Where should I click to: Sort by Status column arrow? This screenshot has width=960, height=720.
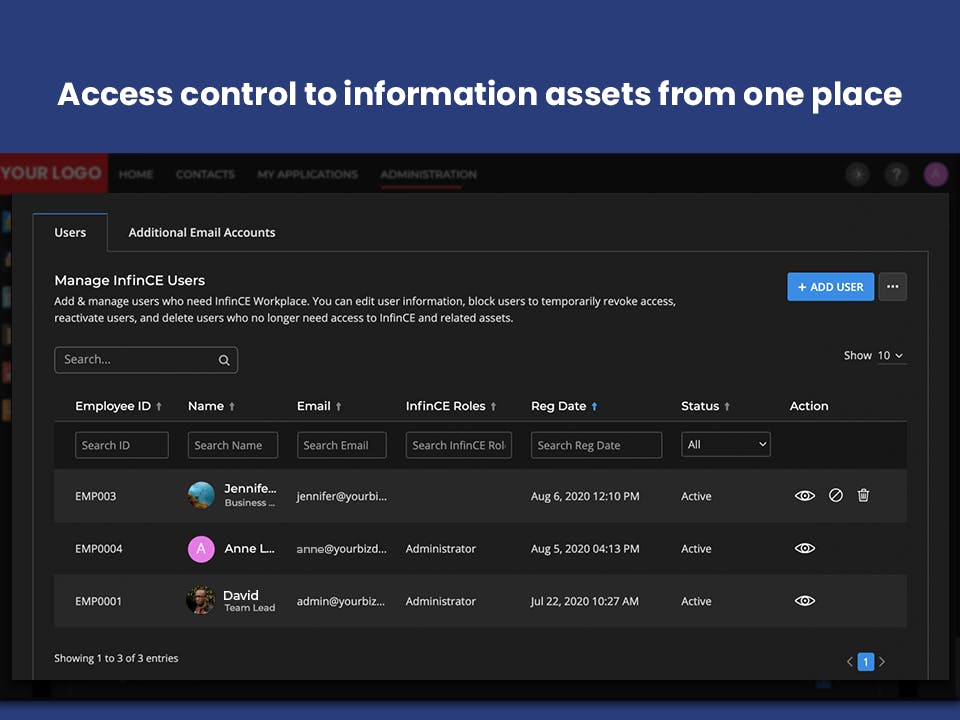(x=727, y=407)
